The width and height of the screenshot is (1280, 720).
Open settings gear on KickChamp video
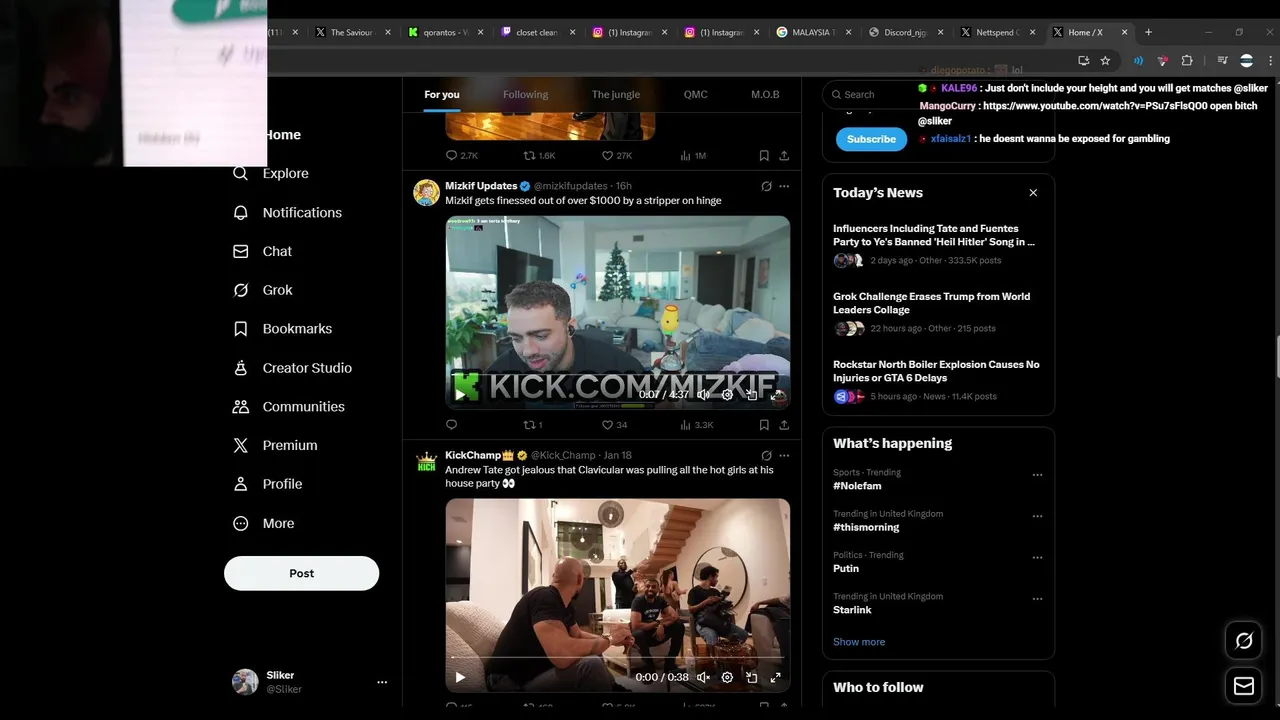coord(727,677)
